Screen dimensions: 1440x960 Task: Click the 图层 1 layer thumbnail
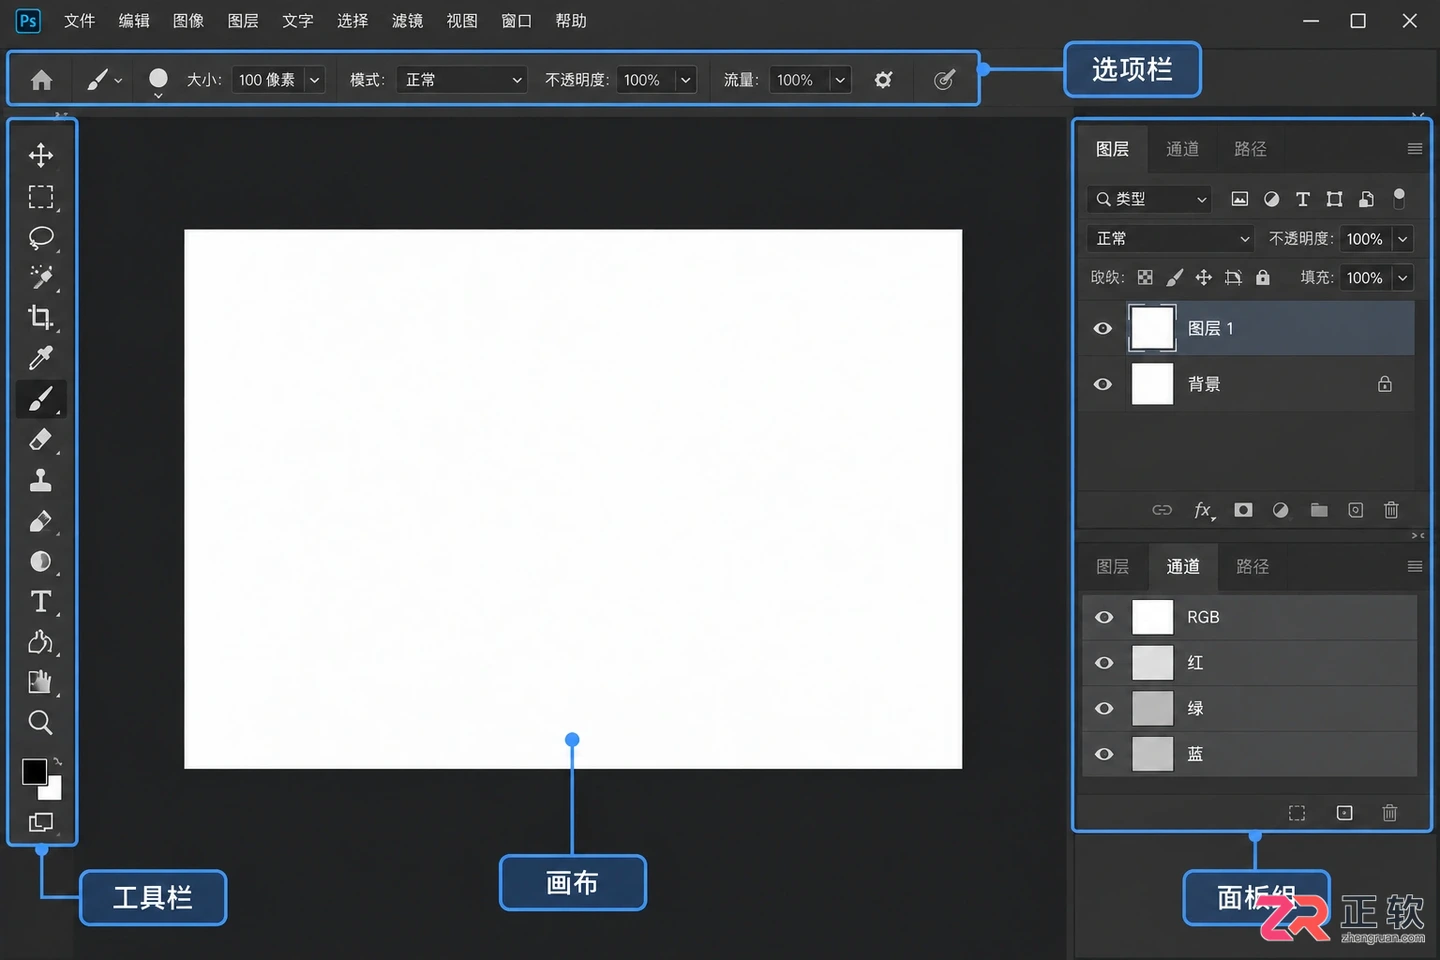1152,329
